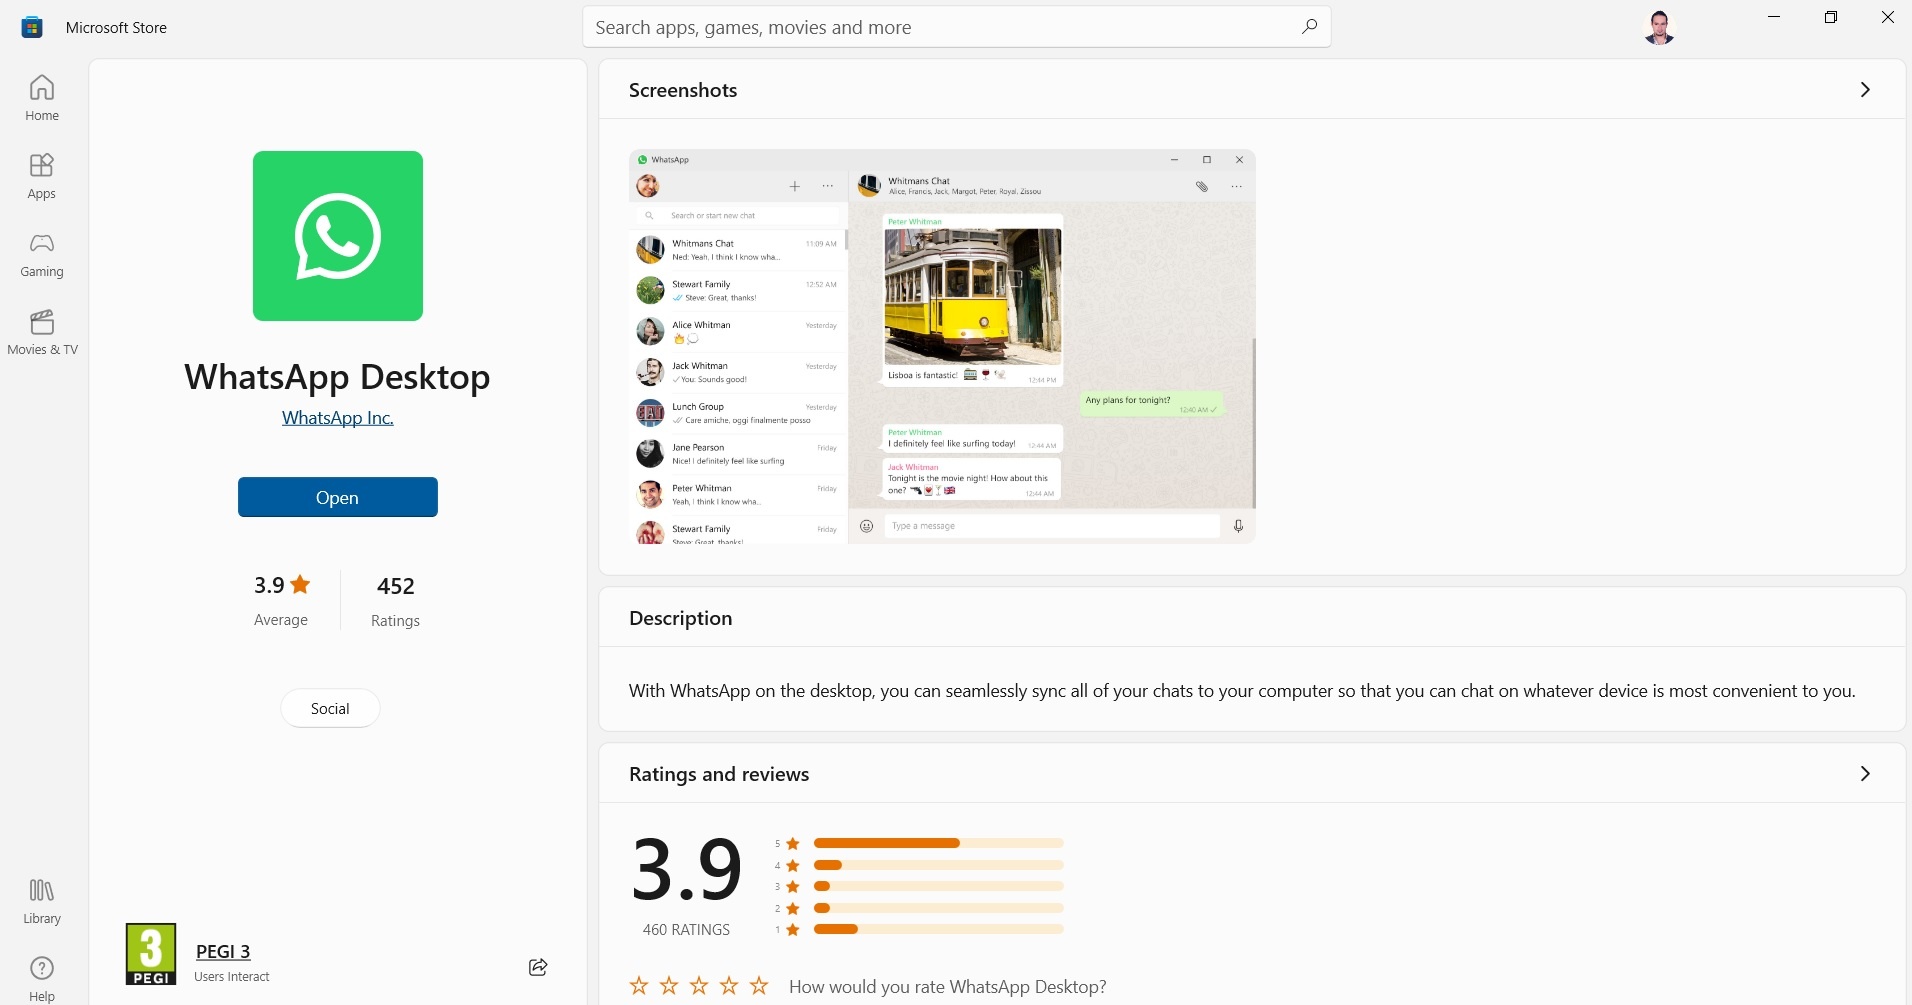Open the Apps section

click(42, 176)
